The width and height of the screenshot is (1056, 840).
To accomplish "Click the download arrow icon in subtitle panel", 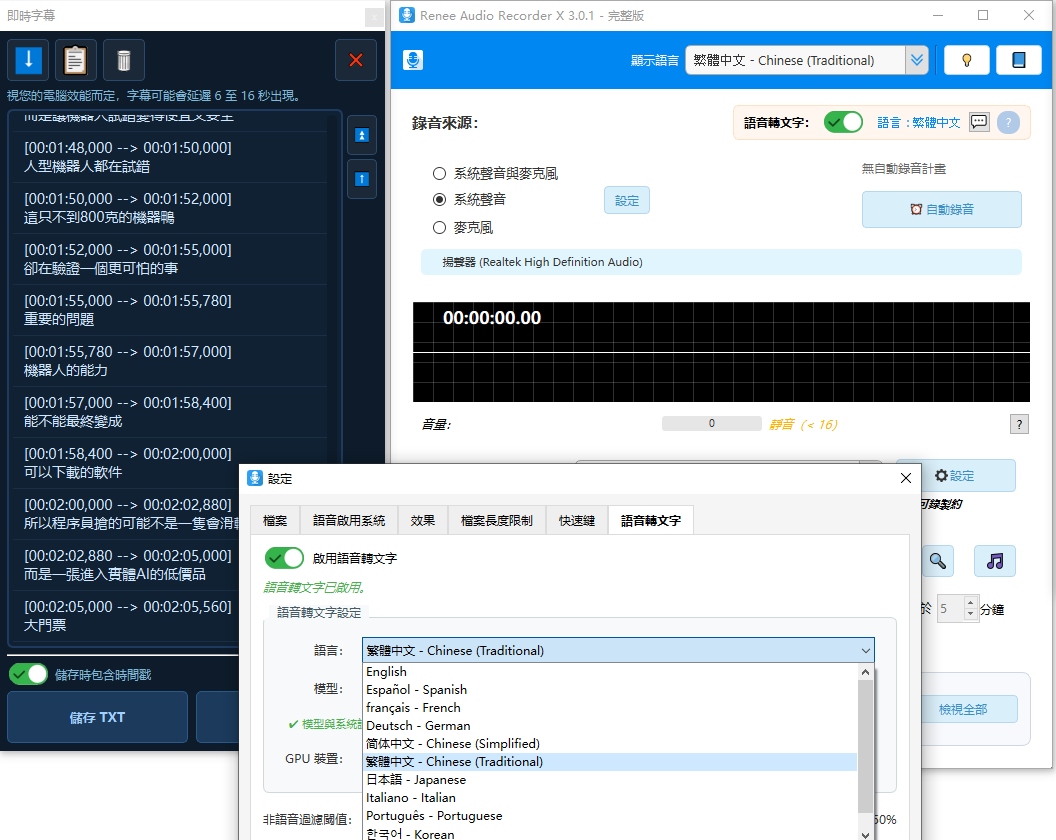I will (x=28, y=60).
